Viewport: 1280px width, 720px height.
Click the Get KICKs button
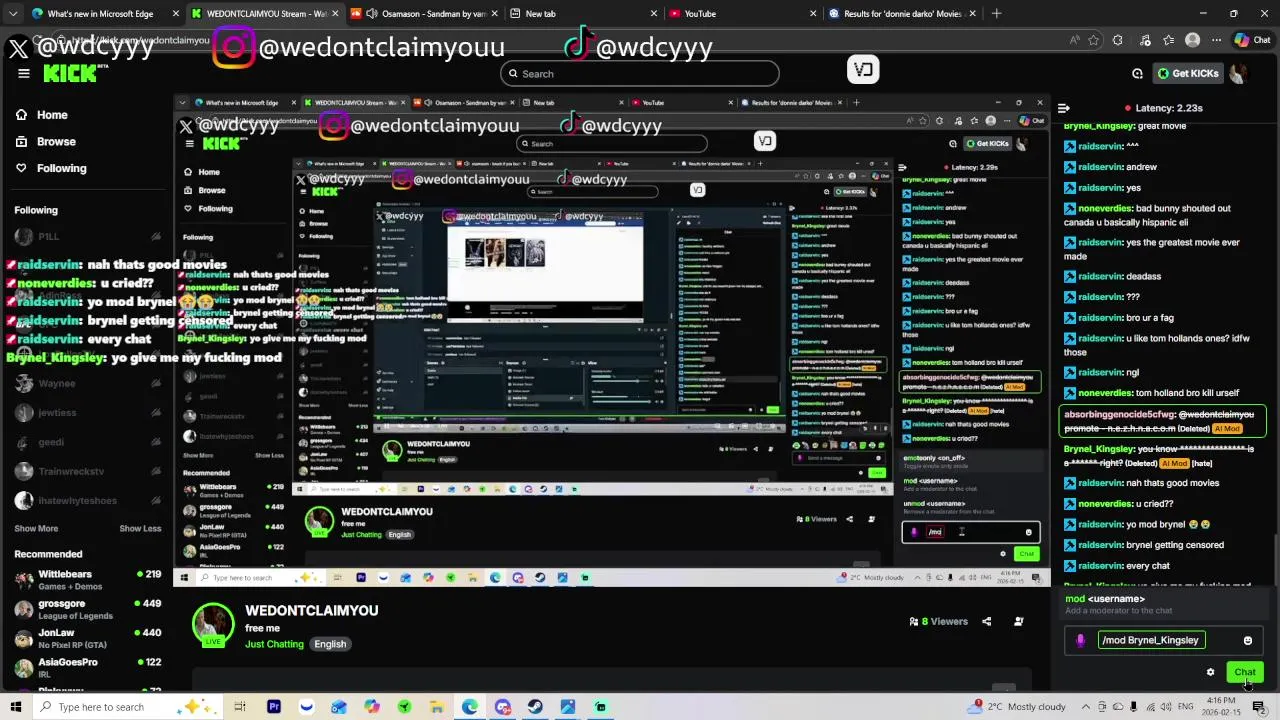(x=1188, y=73)
